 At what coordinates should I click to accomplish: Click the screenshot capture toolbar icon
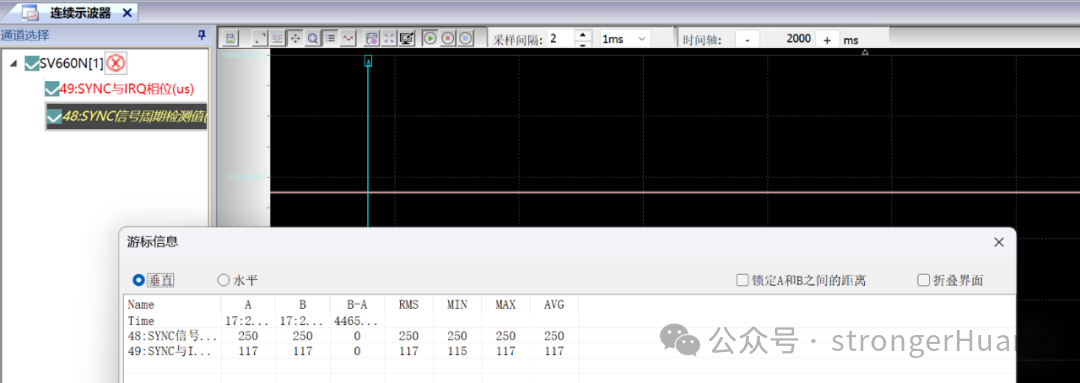pyautogui.click(x=372, y=39)
